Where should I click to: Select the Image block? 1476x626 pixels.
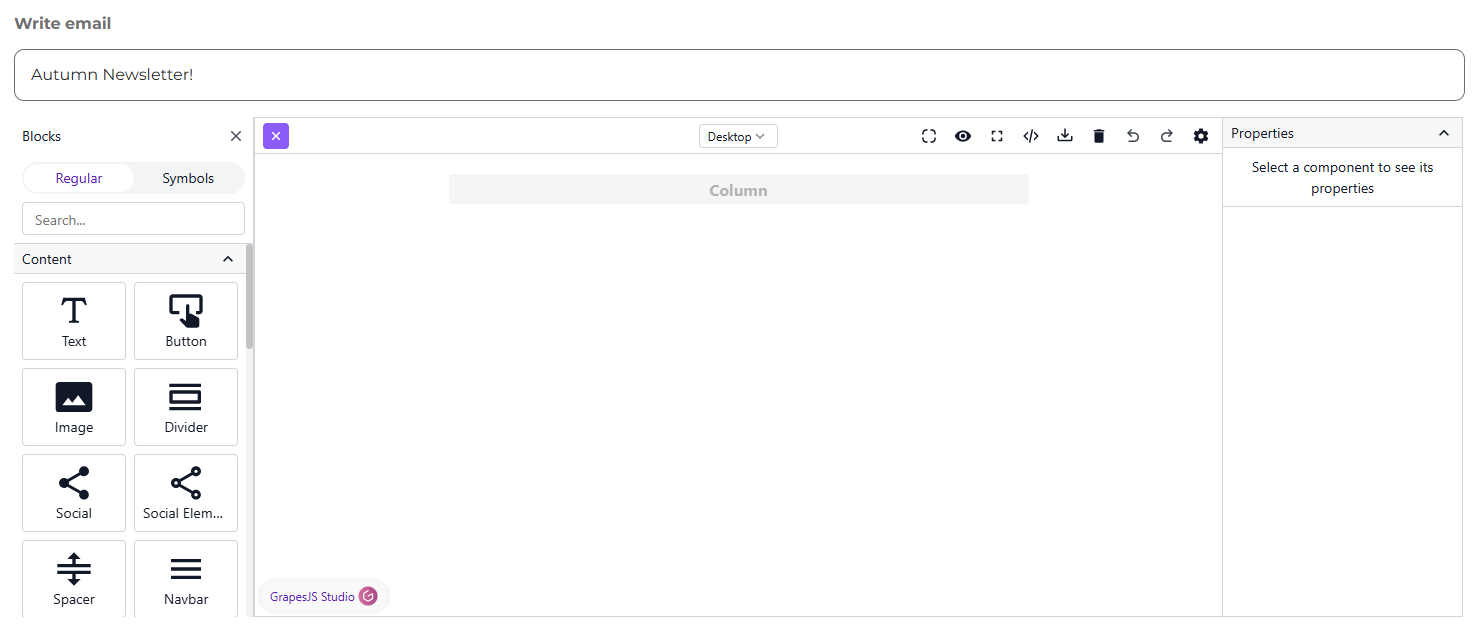[x=73, y=406]
